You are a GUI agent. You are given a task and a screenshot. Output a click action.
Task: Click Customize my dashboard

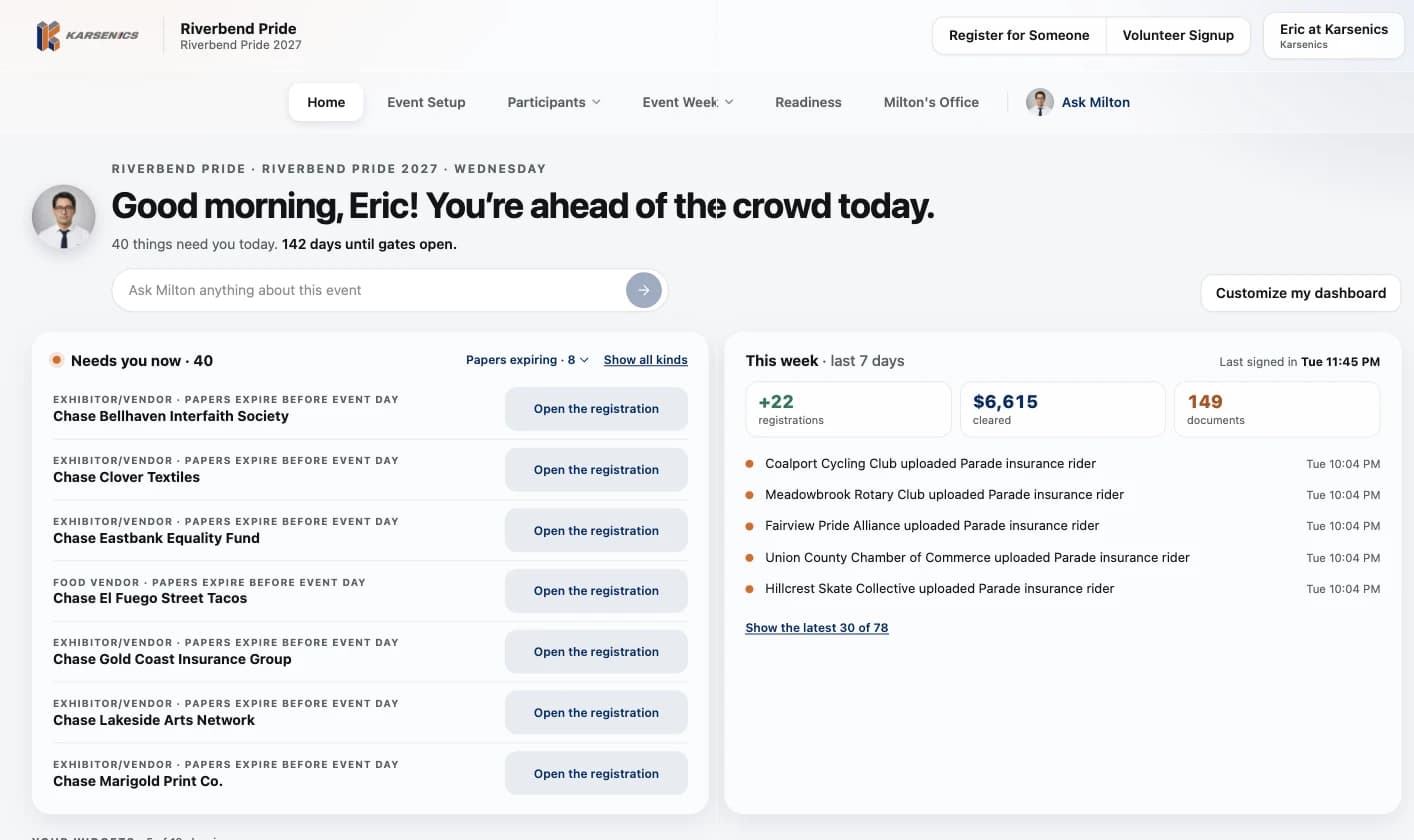point(1301,293)
